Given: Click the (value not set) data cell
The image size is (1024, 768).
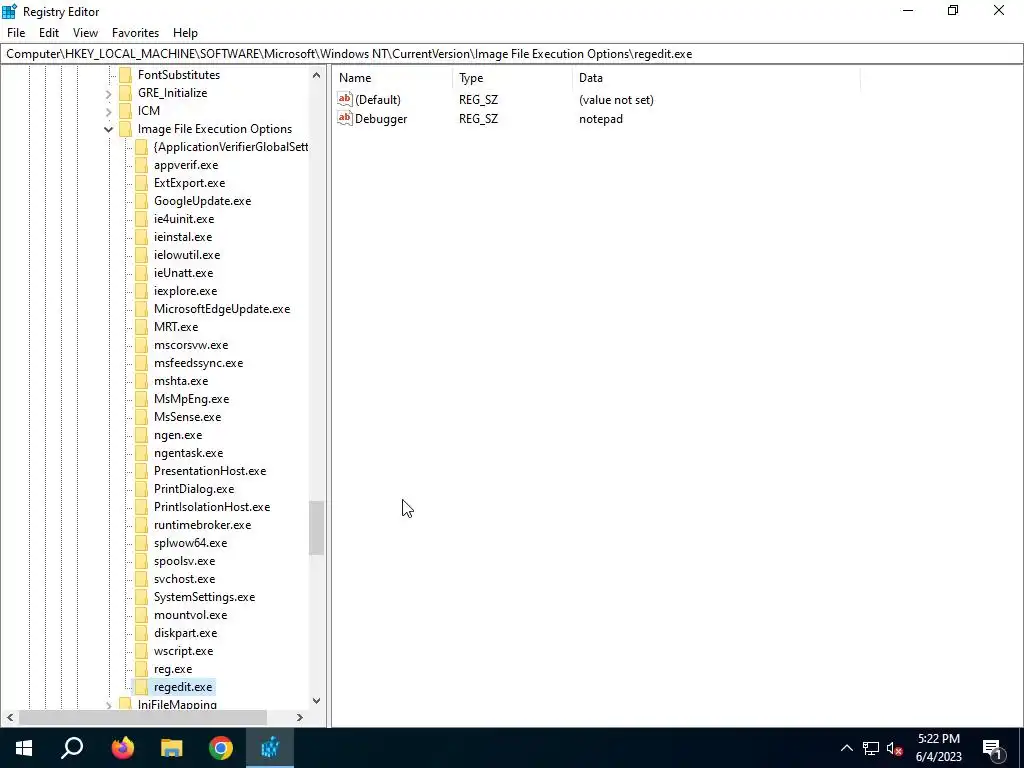Looking at the screenshot, I should [616, 100].
